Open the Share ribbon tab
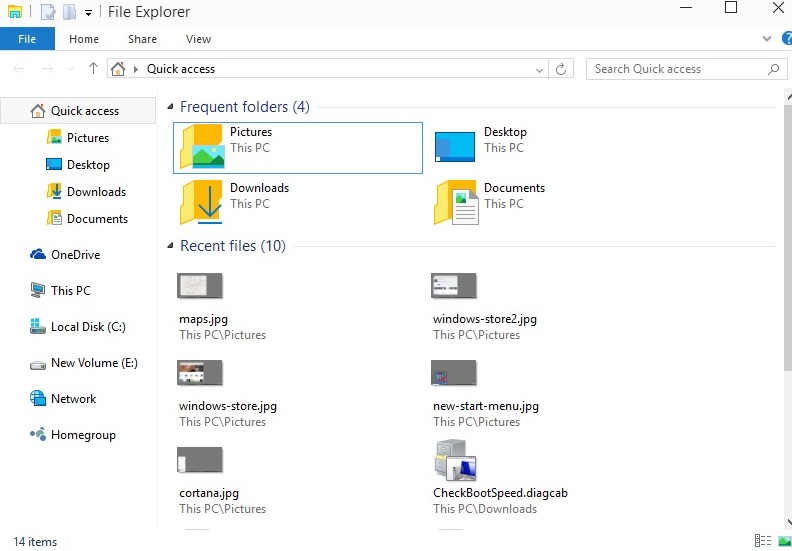 tap(142, 39)
